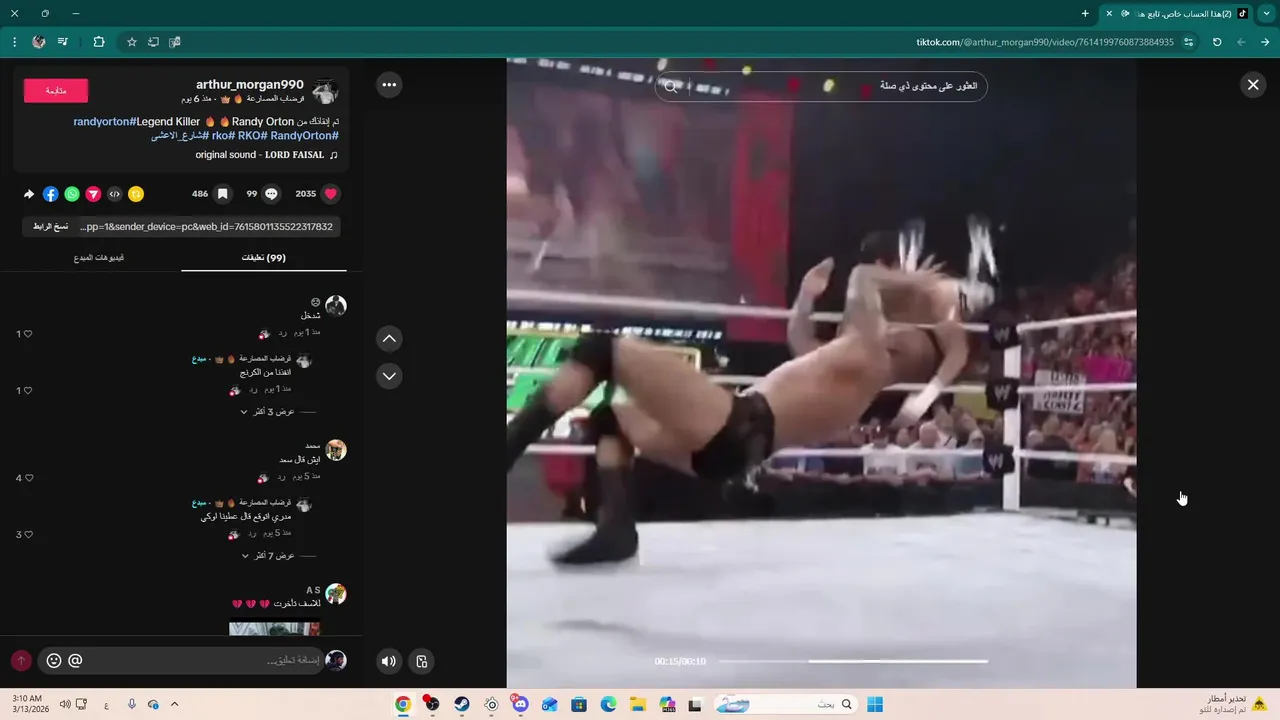Bookmark this page with the star

tap(131, 42)
